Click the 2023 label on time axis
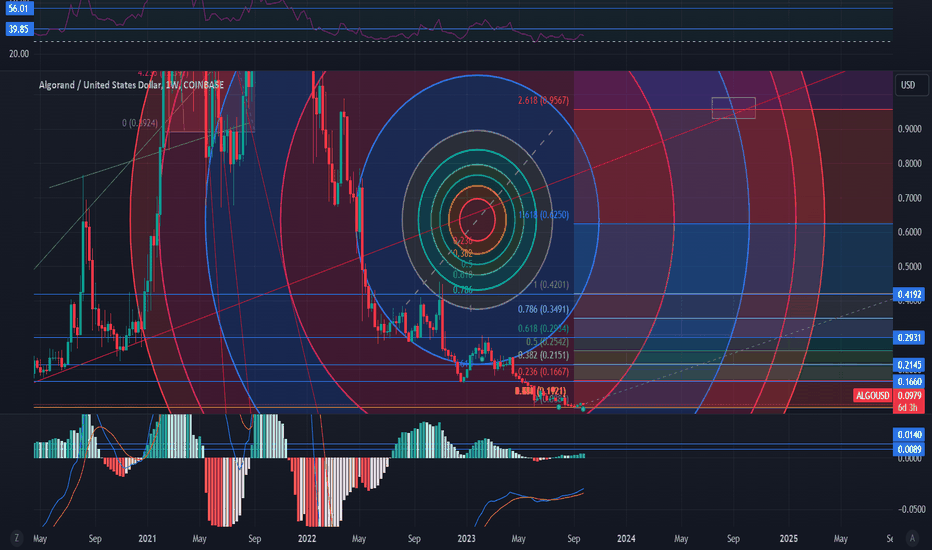 click(x=466, y=538)
